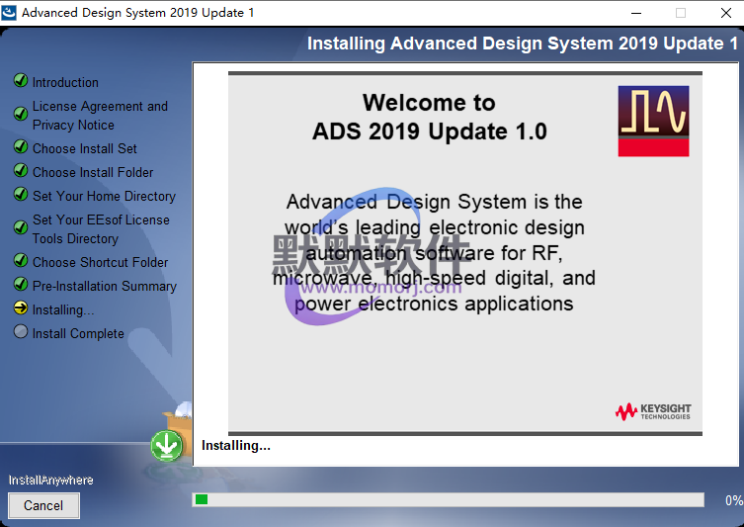
Task: Click the installer icon in title bar
Action: pyautogui.click(x=10, y=13)
